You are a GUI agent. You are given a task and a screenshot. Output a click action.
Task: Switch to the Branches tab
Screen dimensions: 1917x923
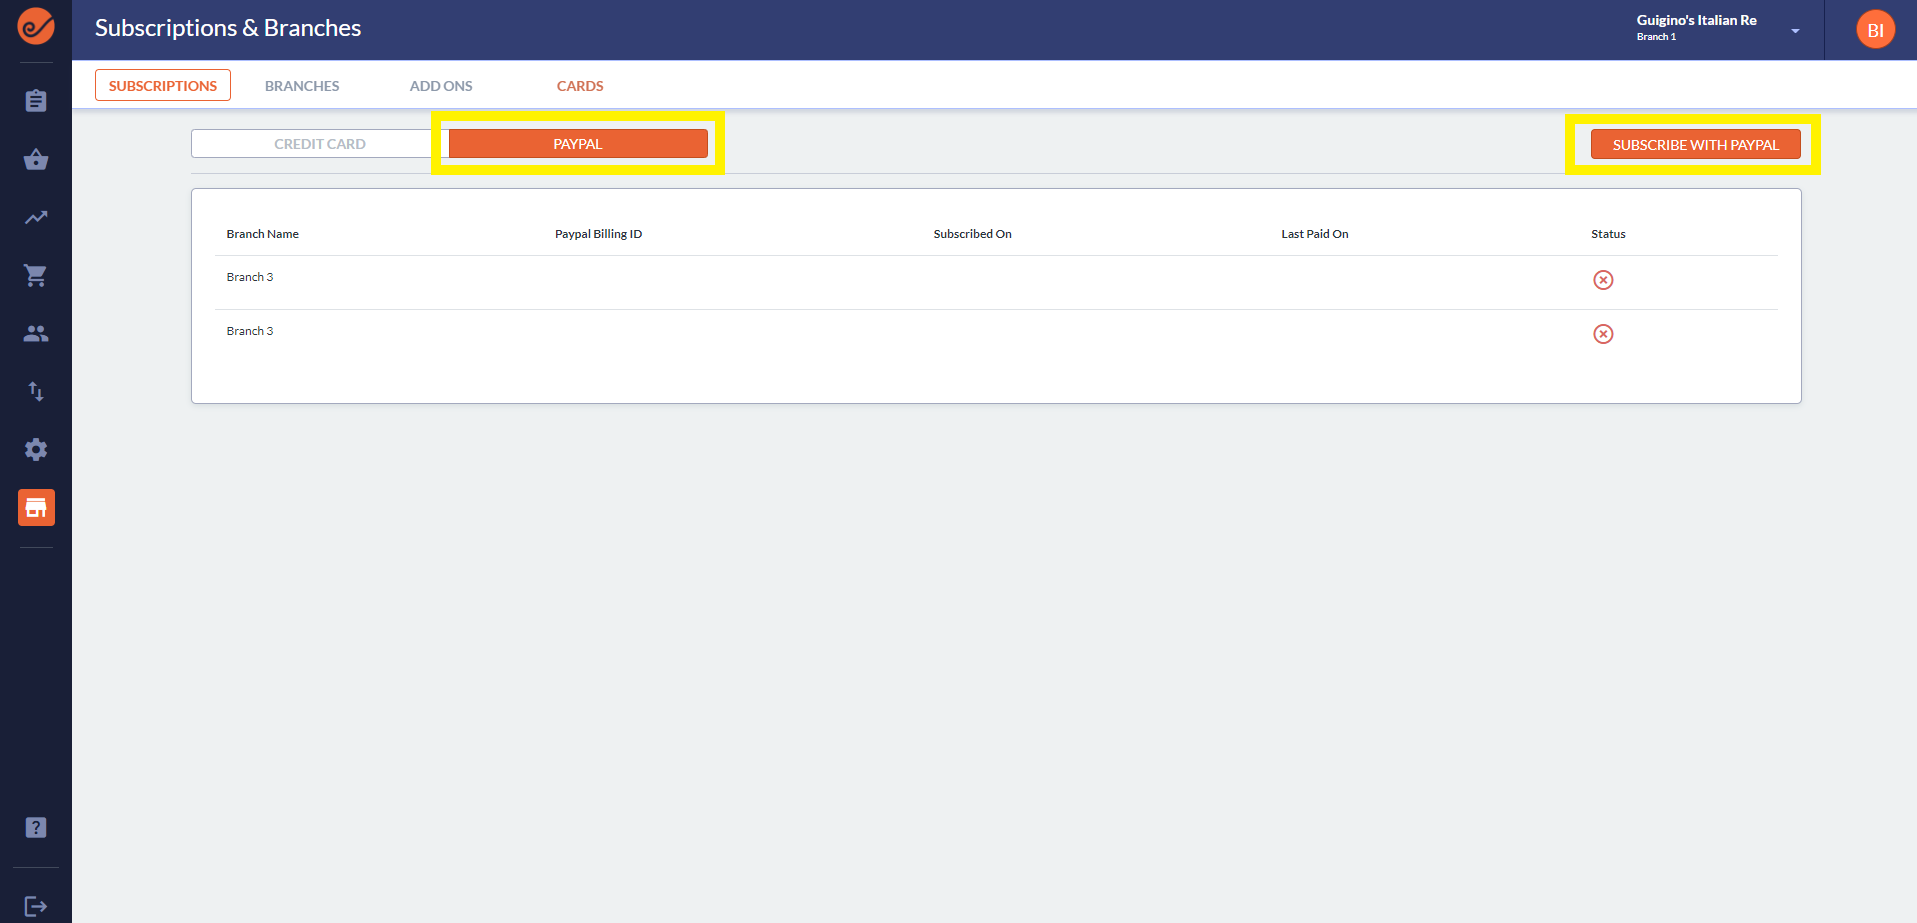pos(302,86)
